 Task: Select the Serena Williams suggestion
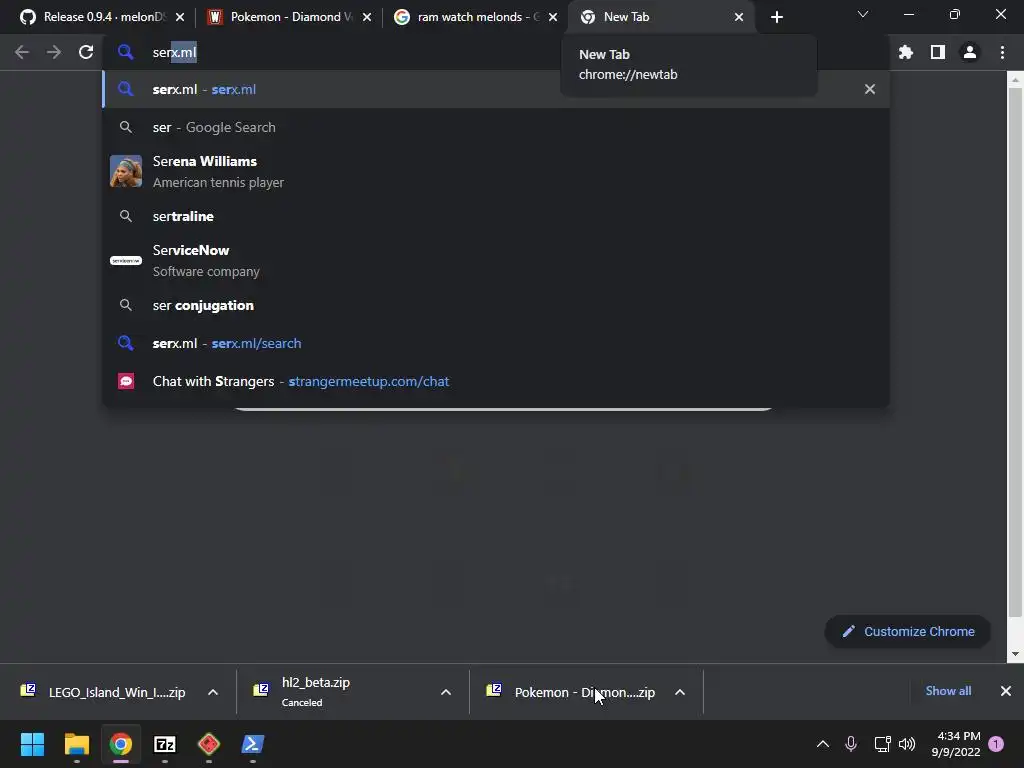click(496, 171)
